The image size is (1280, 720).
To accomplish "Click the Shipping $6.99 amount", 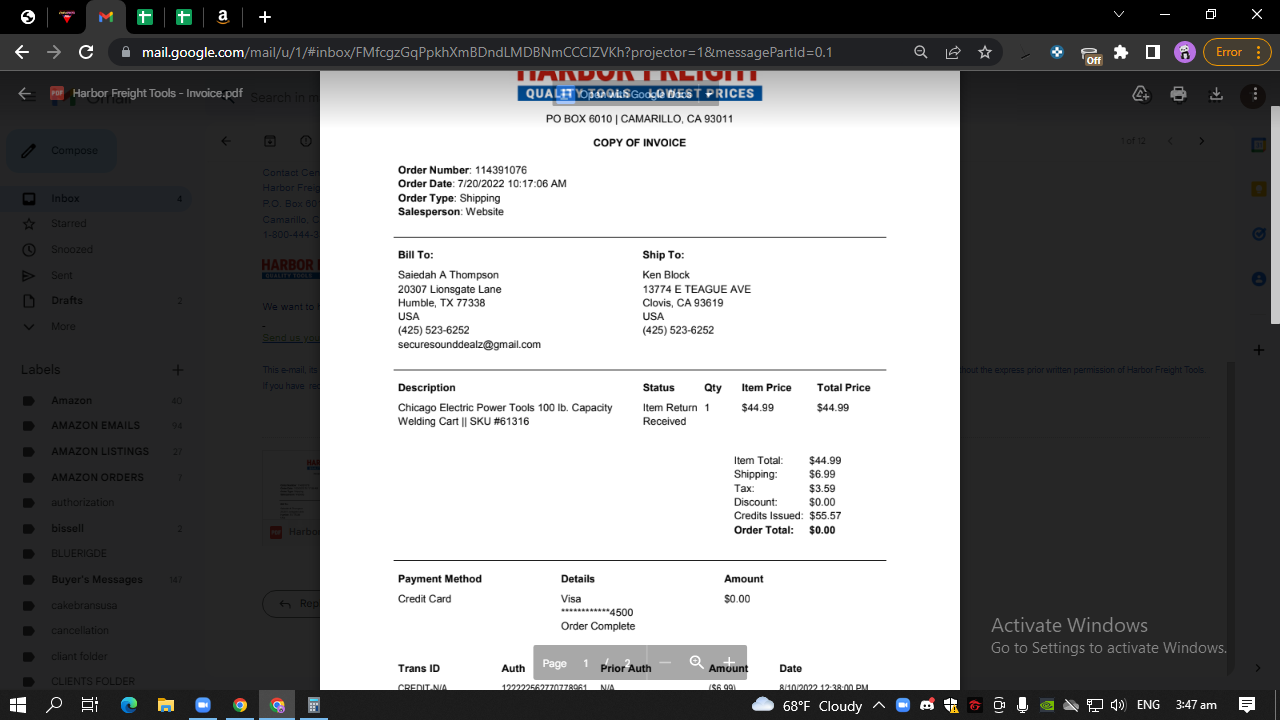I will (x=822, y=474).
